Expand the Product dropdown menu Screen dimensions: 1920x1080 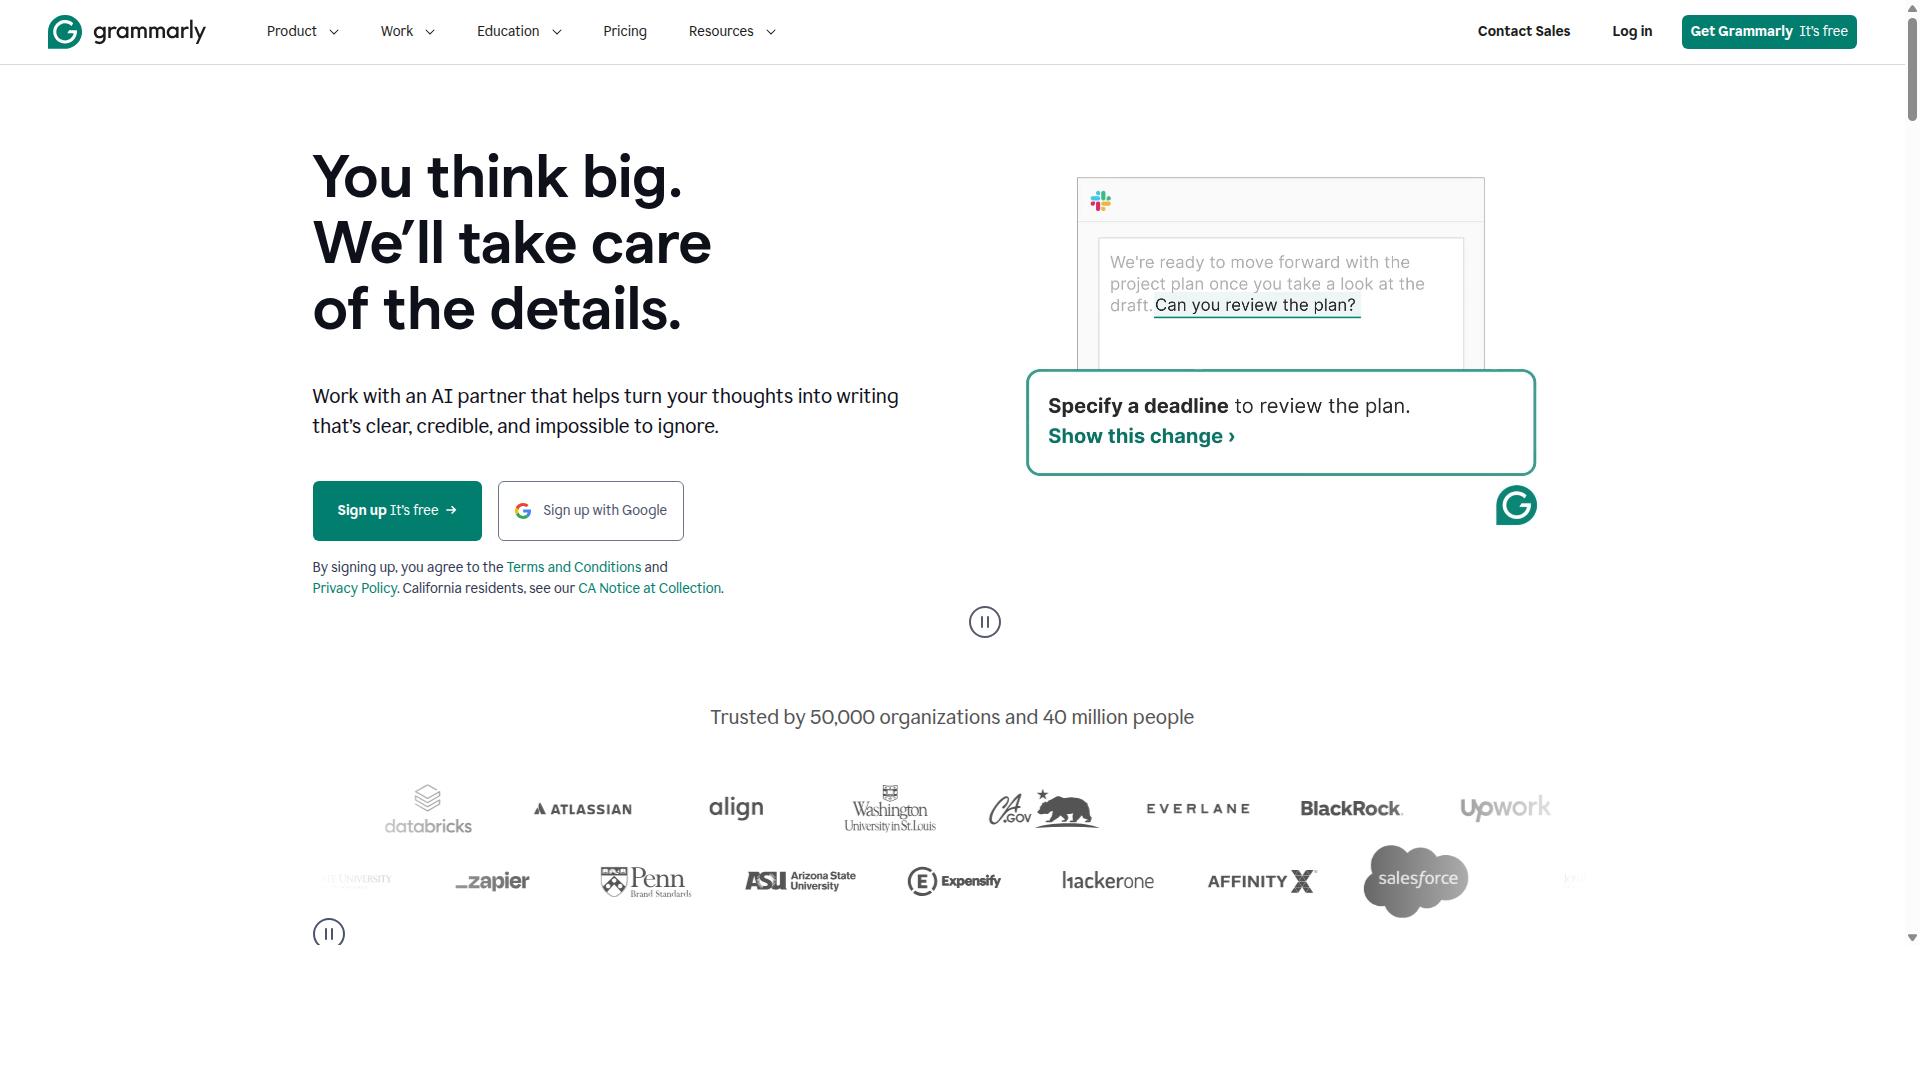[x=303, y=32]
